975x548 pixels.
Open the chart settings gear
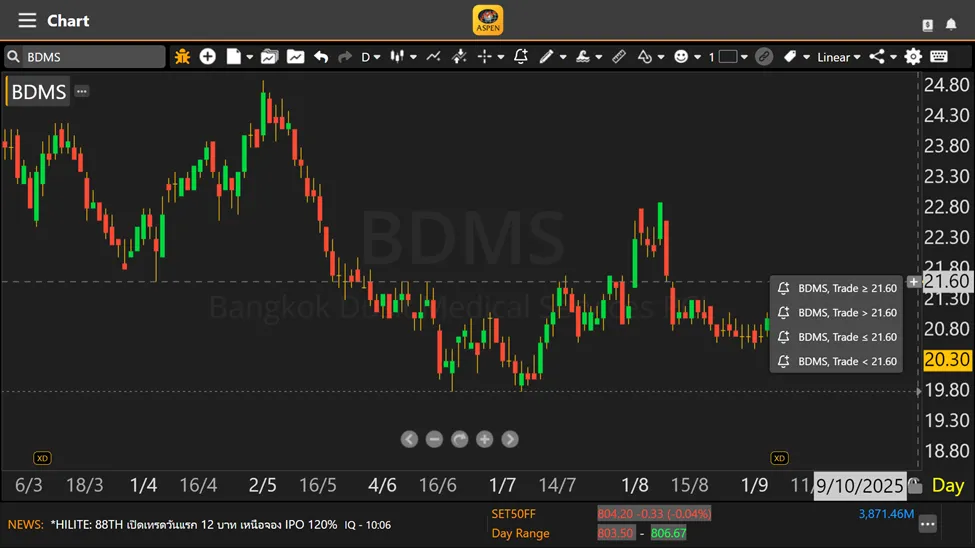[x=912, y=57]
